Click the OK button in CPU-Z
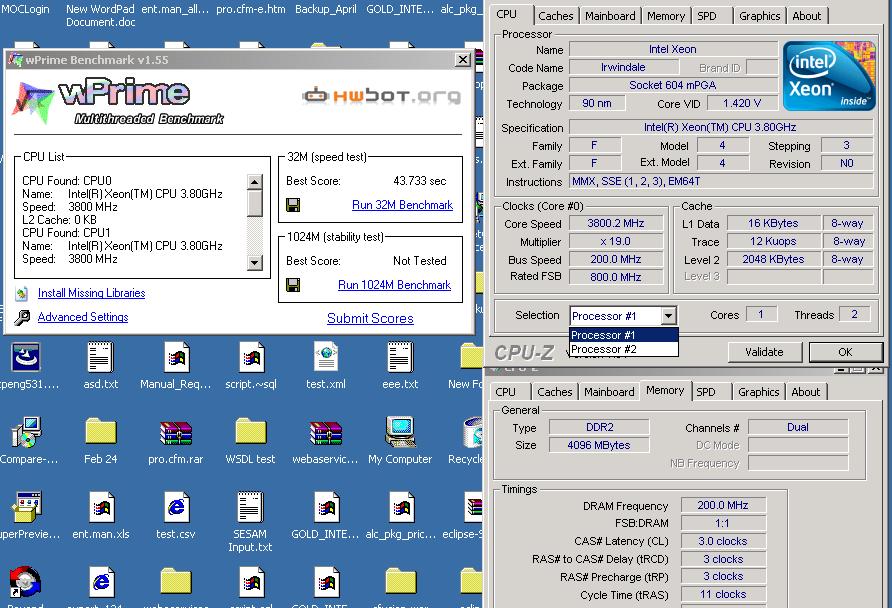This screenshot has width=892, height=608. click(x=845, y=352)
